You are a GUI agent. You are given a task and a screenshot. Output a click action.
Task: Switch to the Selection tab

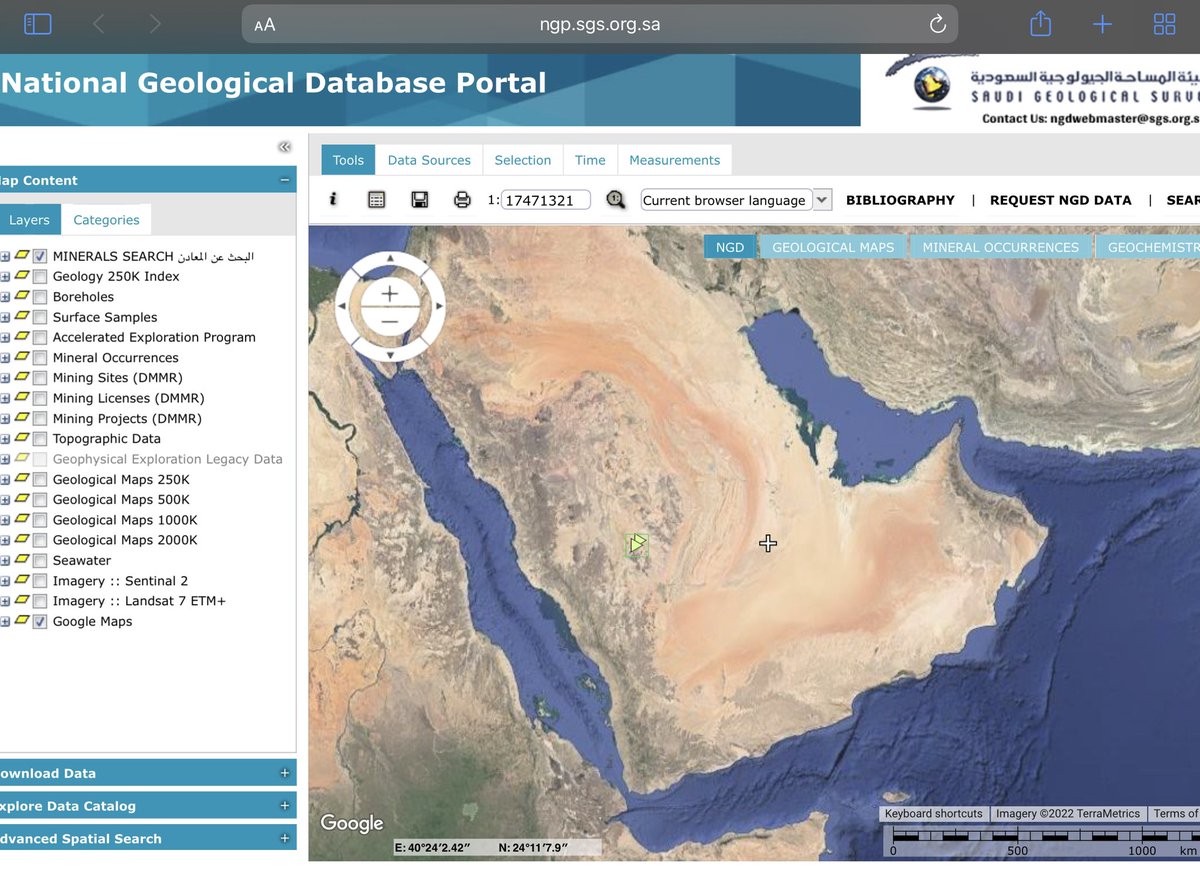[523, 160]
